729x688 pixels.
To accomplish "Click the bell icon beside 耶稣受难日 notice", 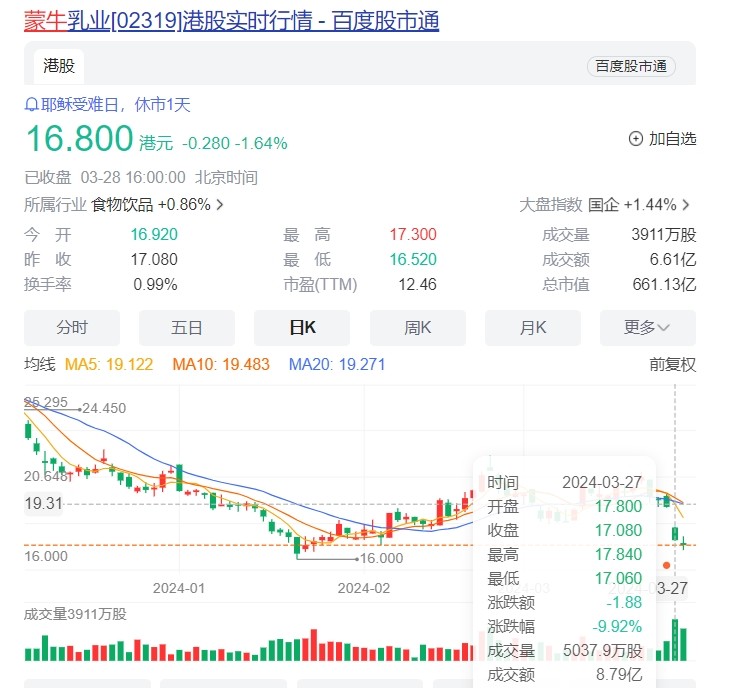I will 31,105.
